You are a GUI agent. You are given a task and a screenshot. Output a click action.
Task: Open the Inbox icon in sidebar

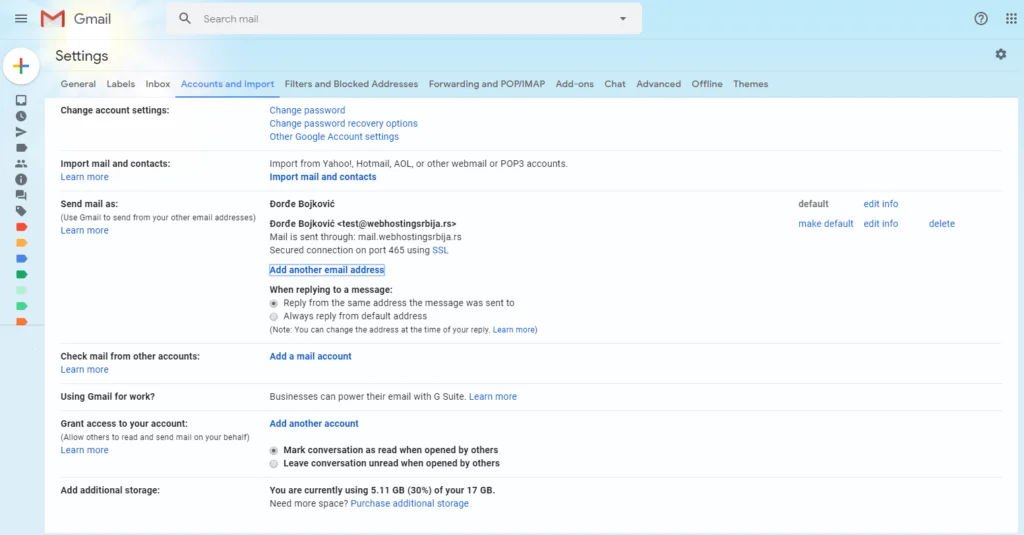21,101
